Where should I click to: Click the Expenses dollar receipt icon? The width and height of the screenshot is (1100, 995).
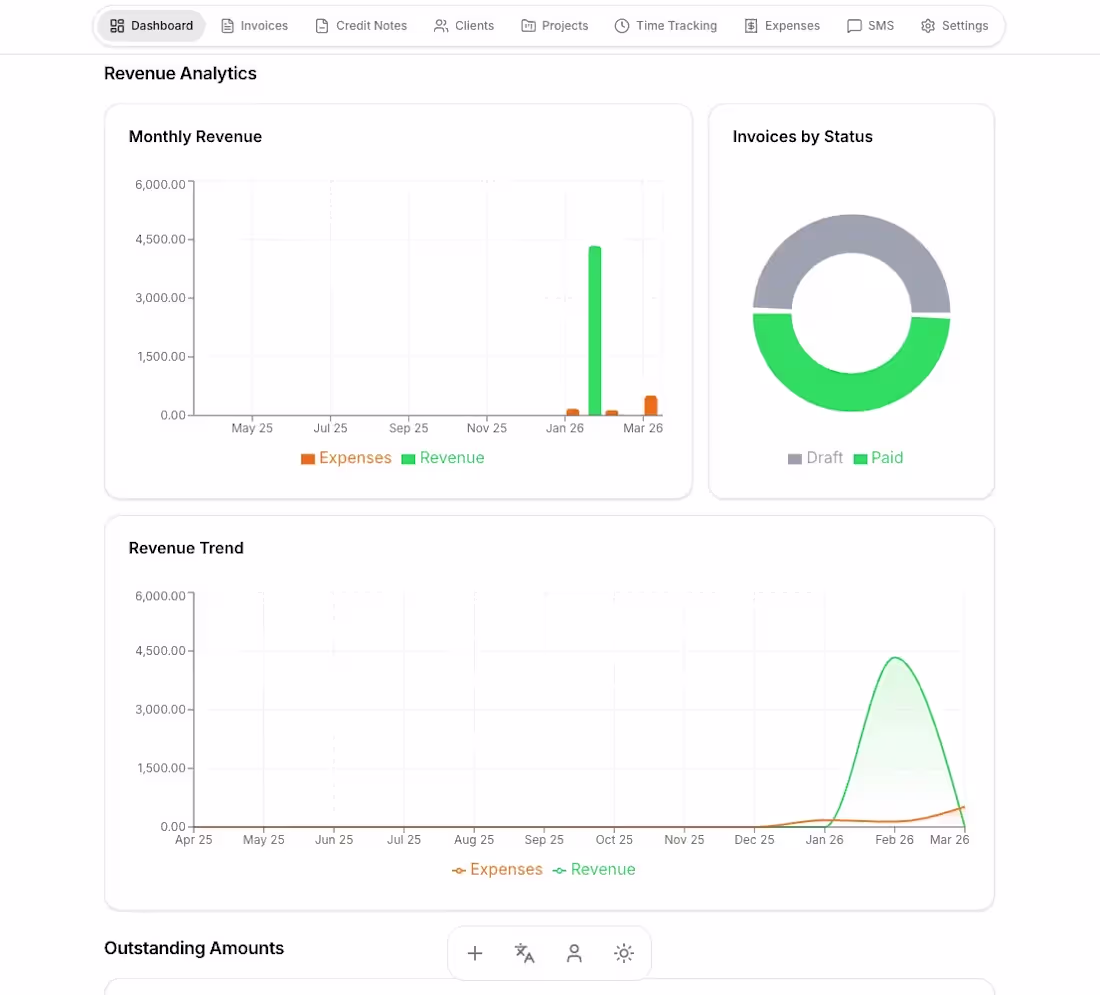point(751,26)
